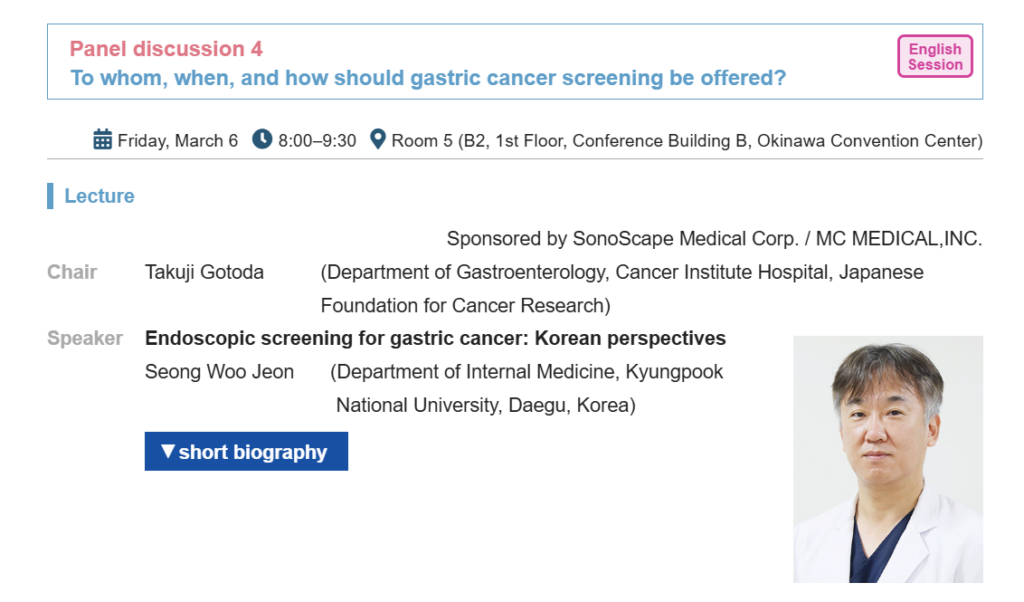Viewport: 1024px width, 602px height.
Task: Click the SonoScape Medical Corp. sponsor line
Action: (714, 239)
